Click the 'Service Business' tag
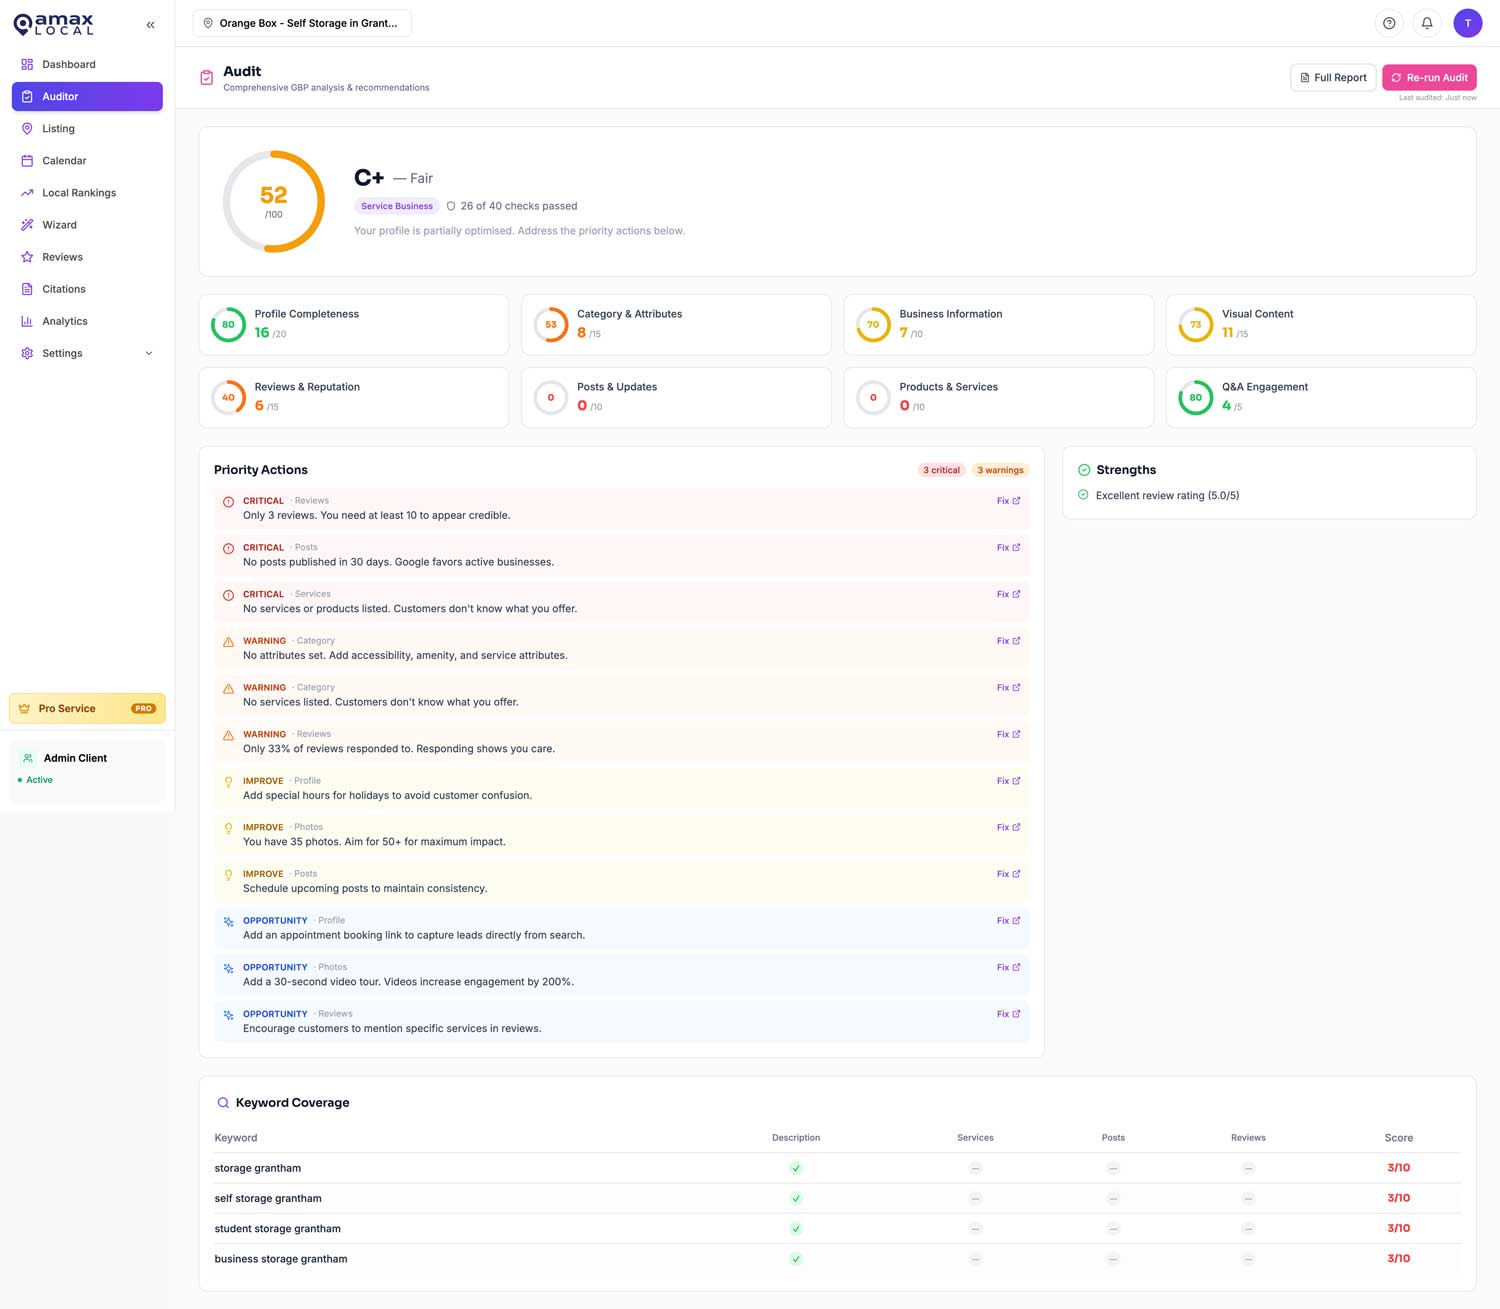 tap(397, 206)
